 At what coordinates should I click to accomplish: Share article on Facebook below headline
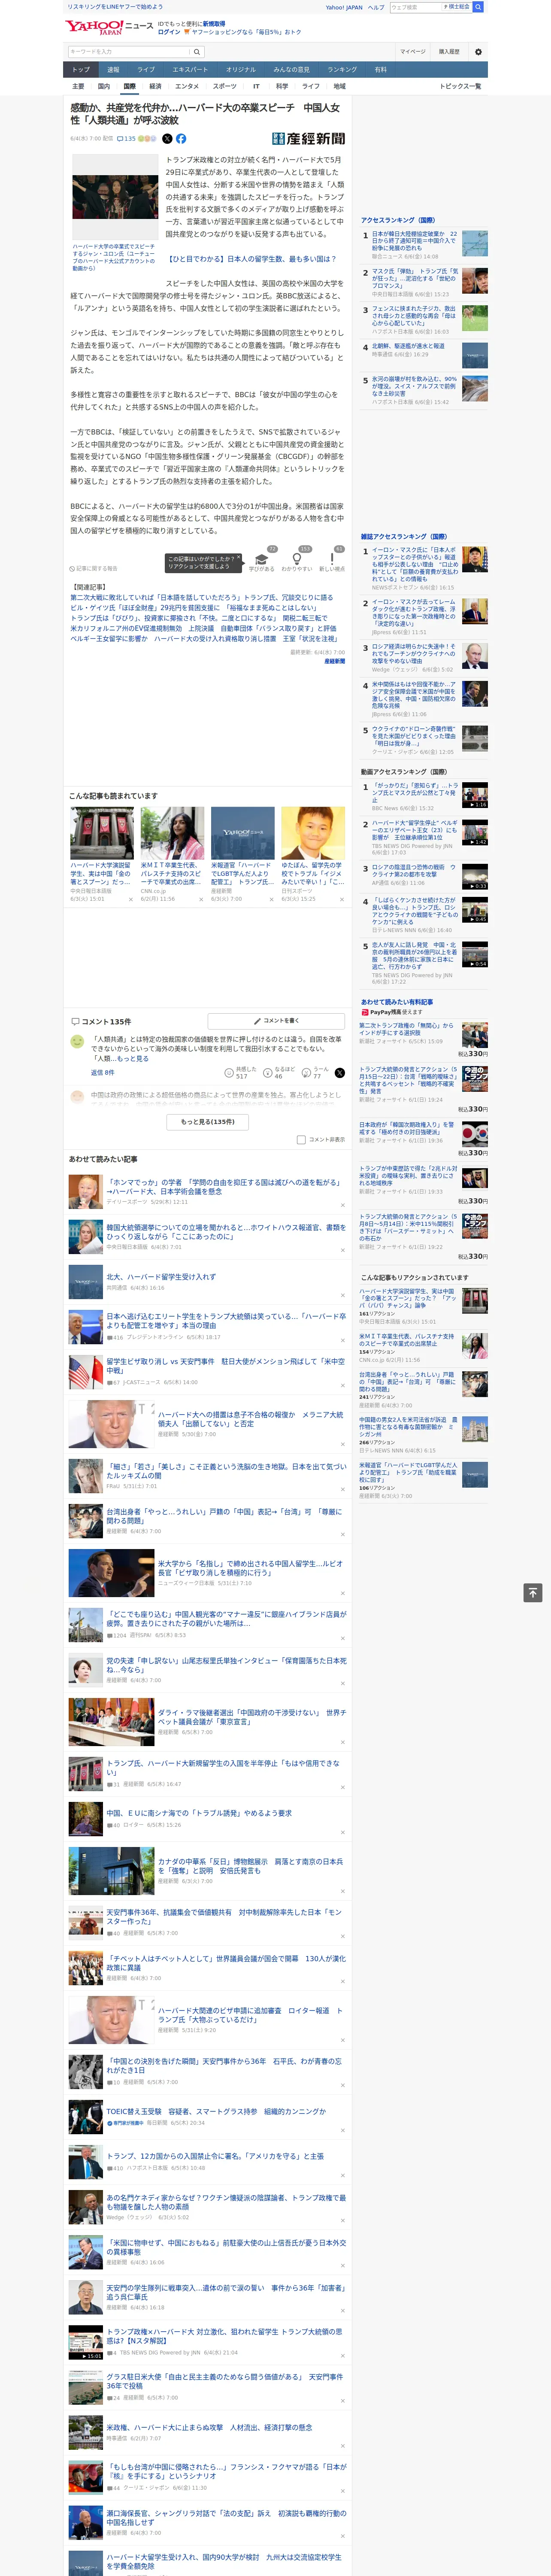181,139
